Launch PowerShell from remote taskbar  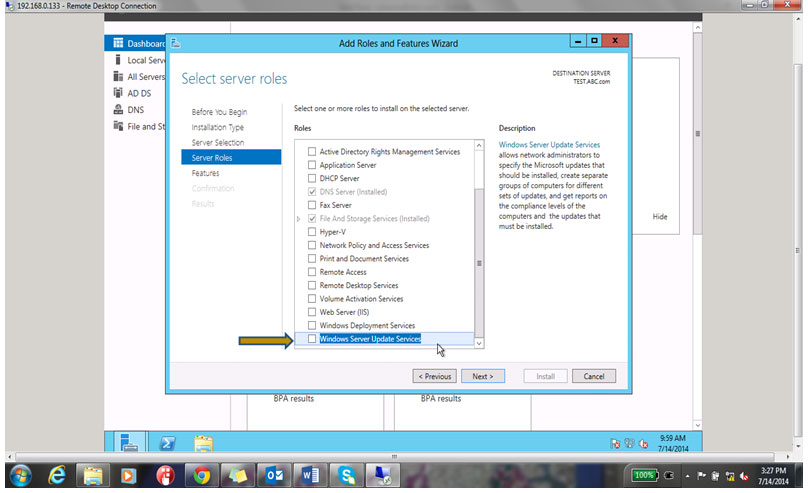pos(167,443)
